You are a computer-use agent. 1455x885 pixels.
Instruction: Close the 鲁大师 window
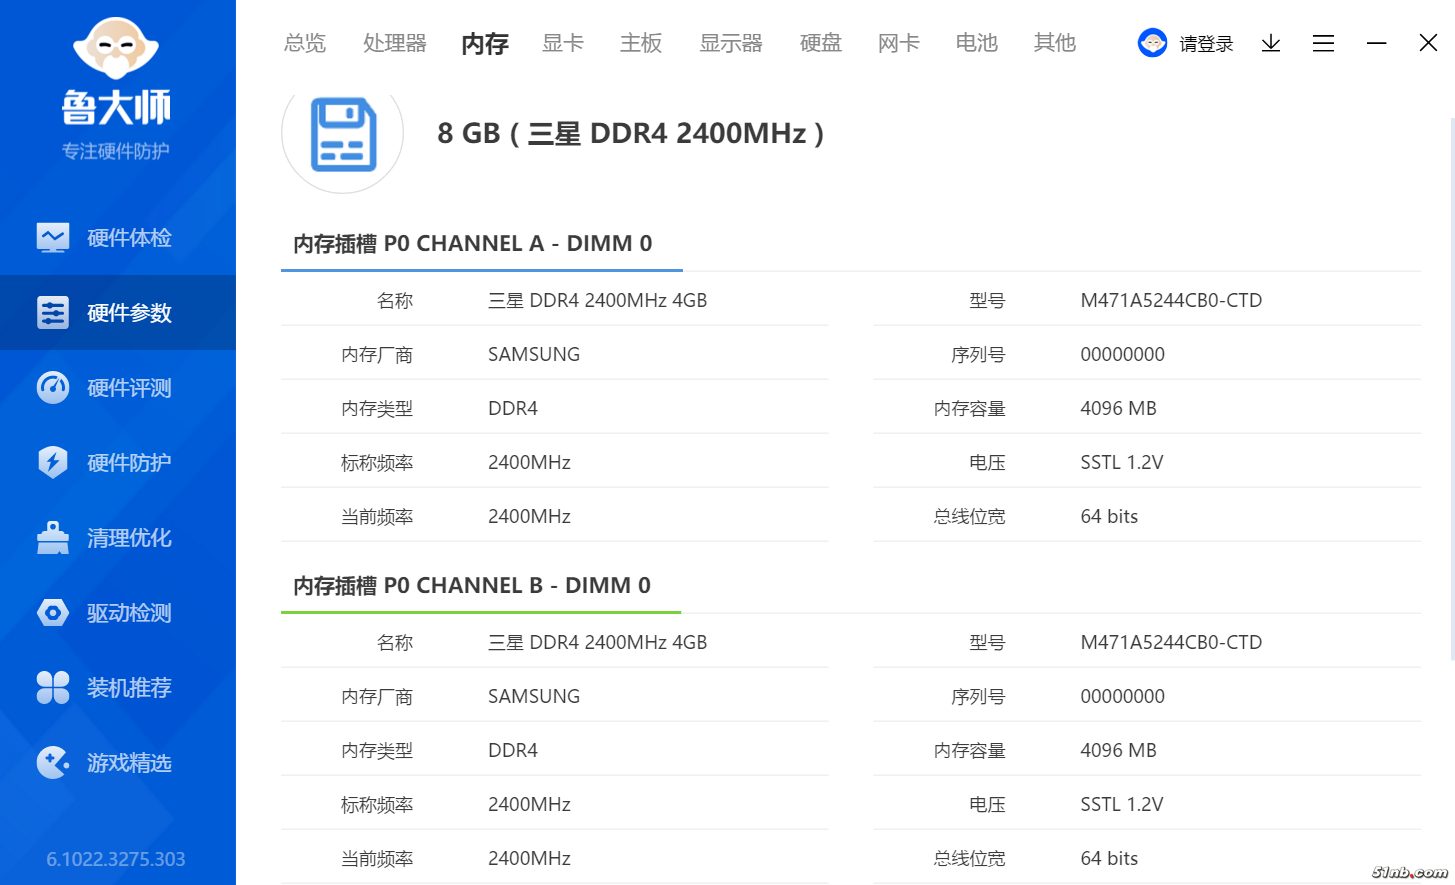pos(1428,43)
